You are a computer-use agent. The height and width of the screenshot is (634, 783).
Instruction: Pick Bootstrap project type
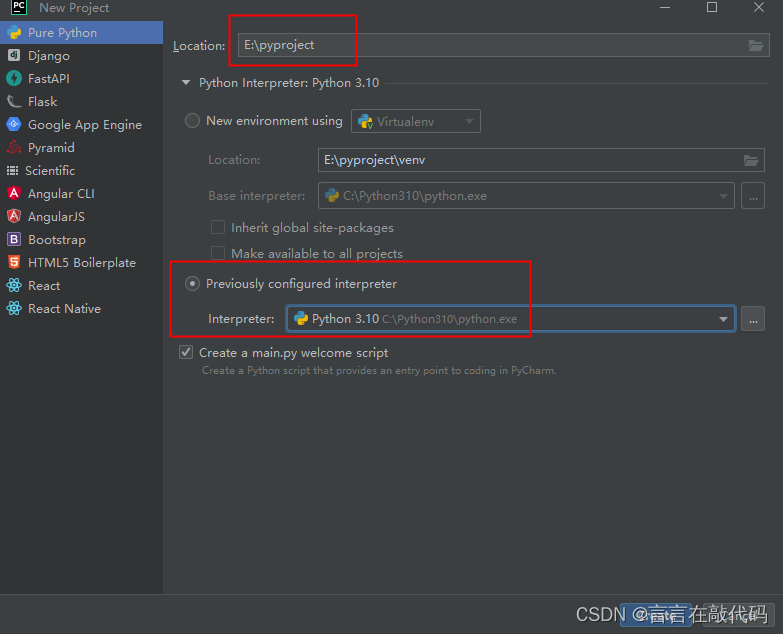point(81,239)
